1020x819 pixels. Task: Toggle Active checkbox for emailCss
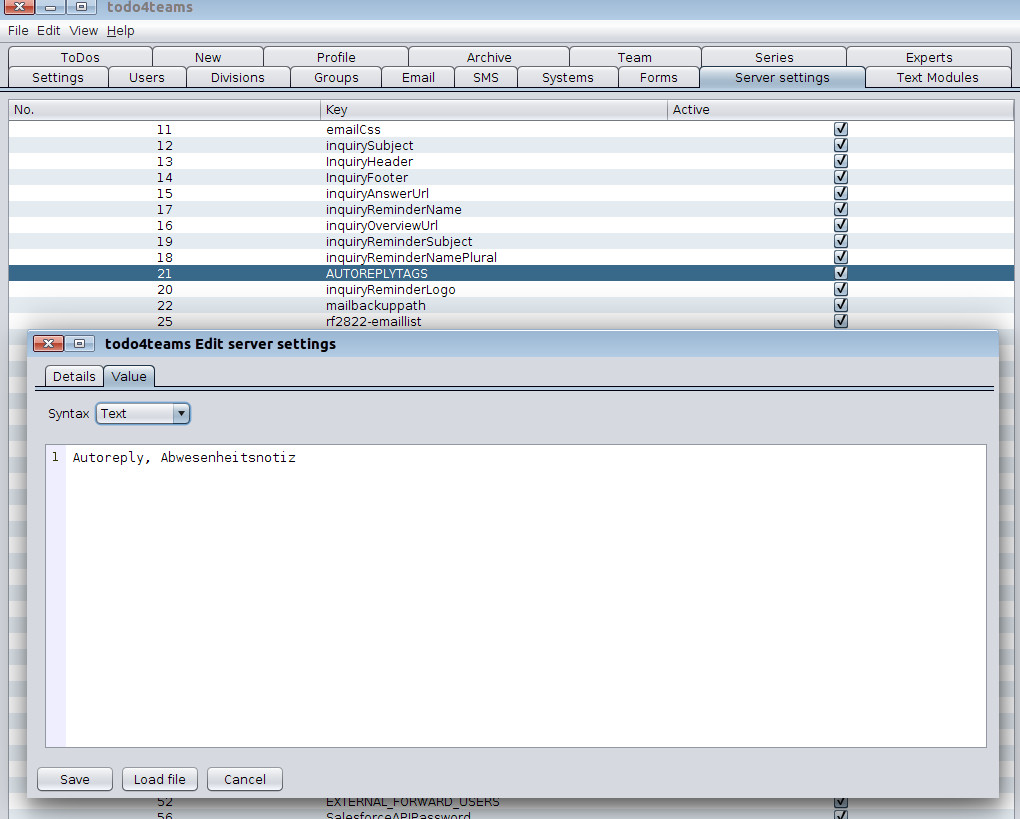point(841,129)
